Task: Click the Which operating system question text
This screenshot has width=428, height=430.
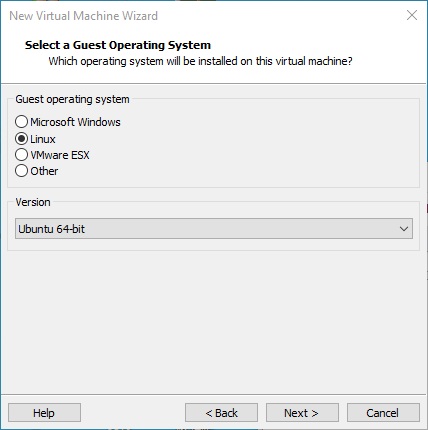Action: [200, 61]
